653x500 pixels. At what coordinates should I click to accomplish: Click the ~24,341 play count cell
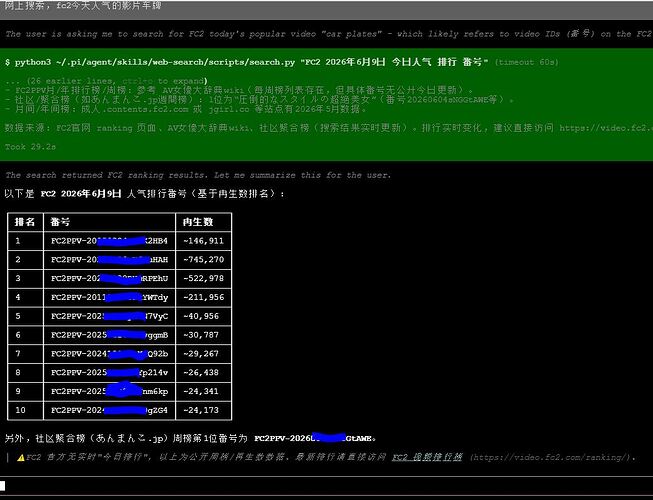pyautogui.click(x=204, y=391)
